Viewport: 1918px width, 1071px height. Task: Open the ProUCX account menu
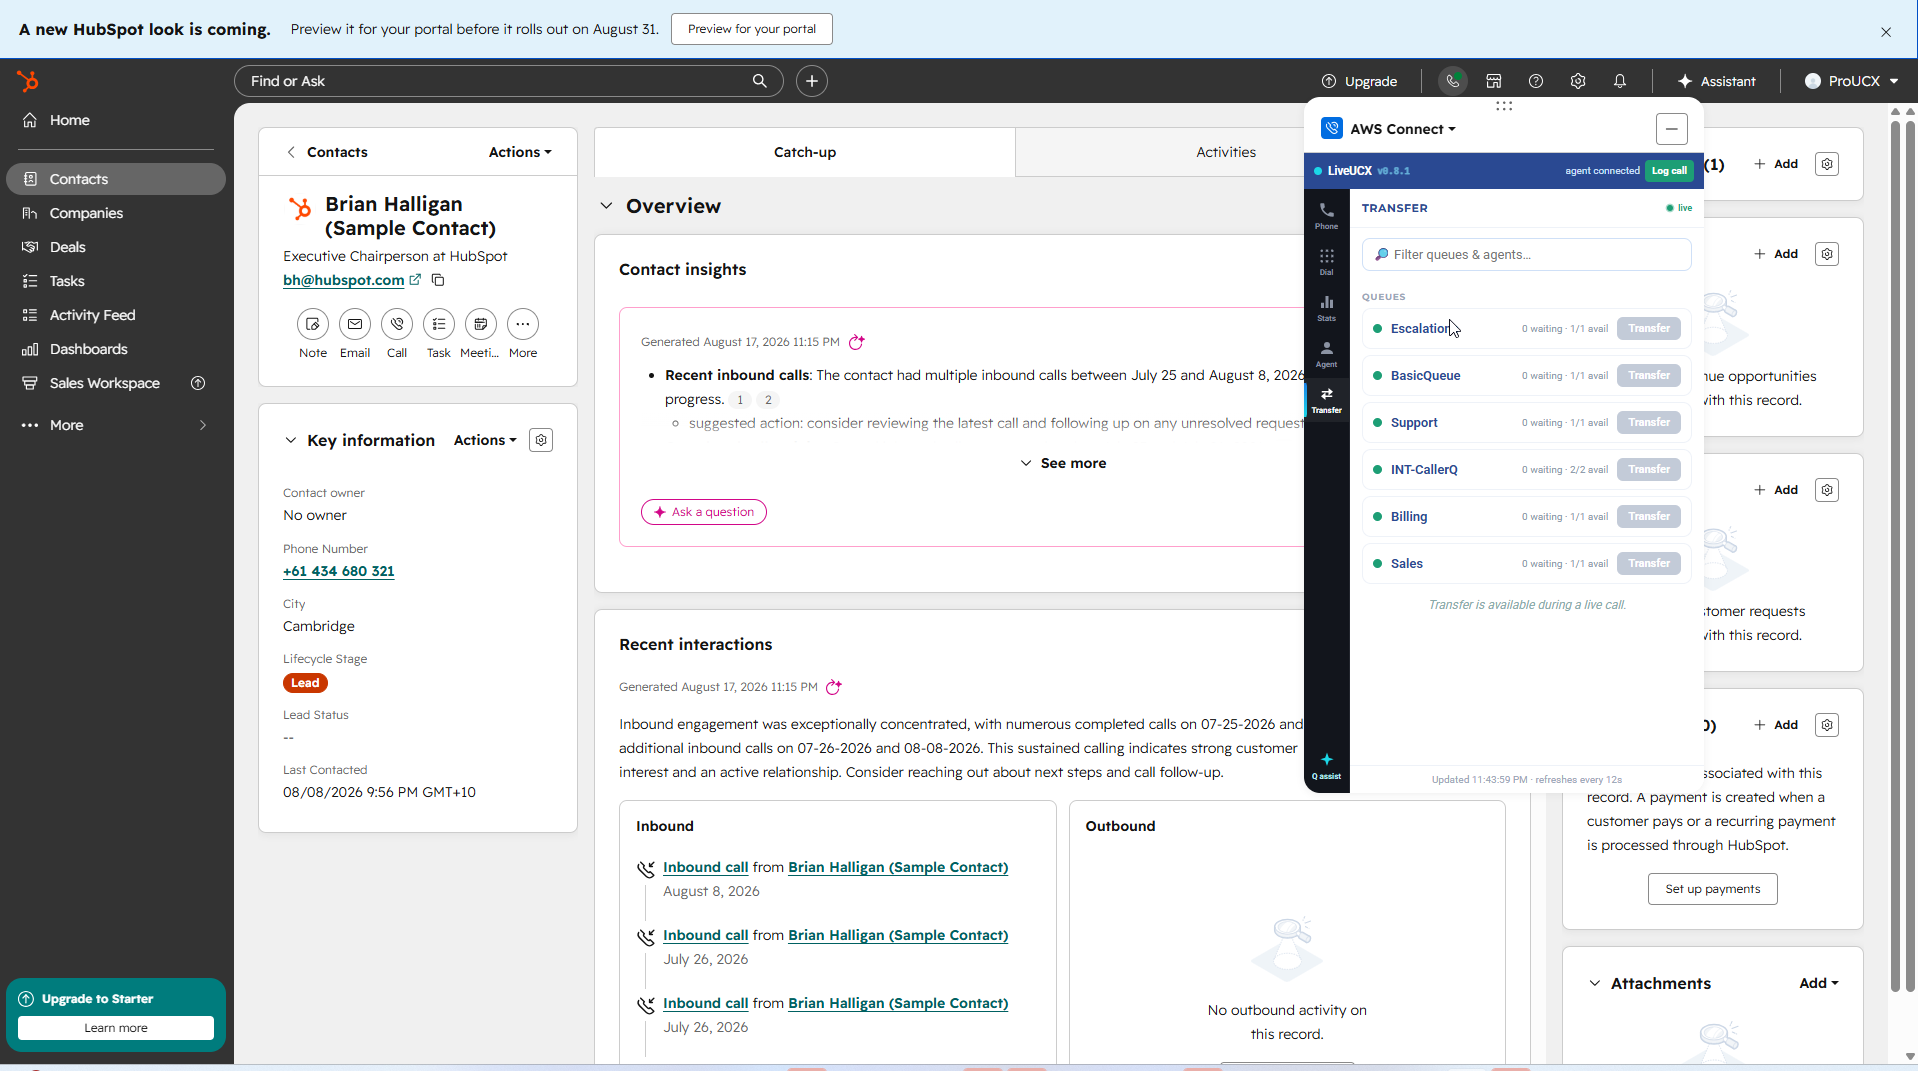coord(1851,81)
